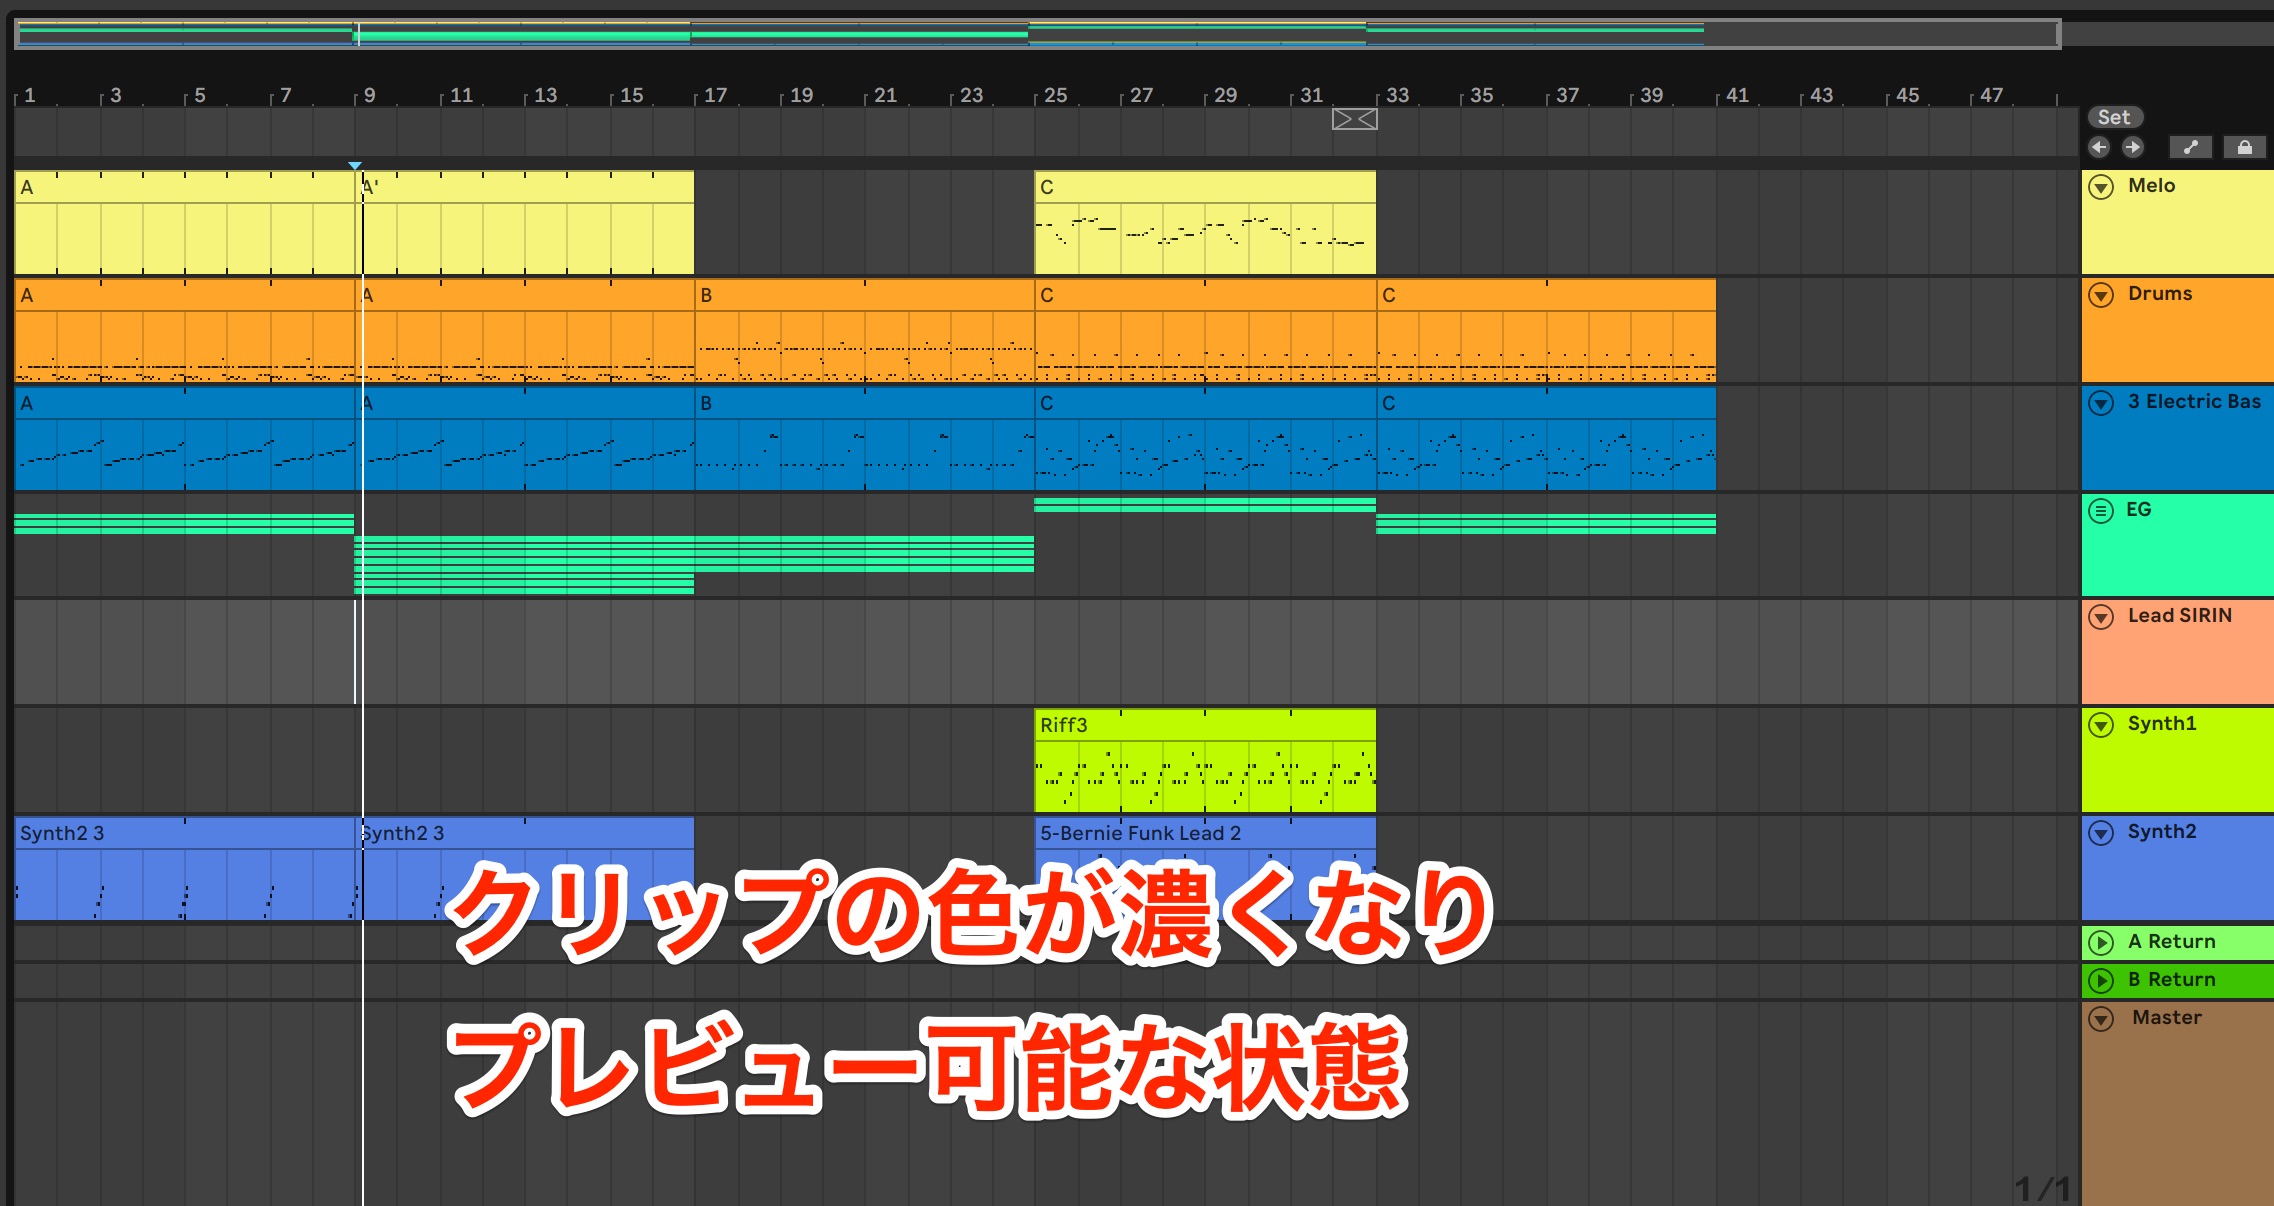Unfold the B Return track
This screenshot has height=1206, width=2274.
(x=2102, y=981)
